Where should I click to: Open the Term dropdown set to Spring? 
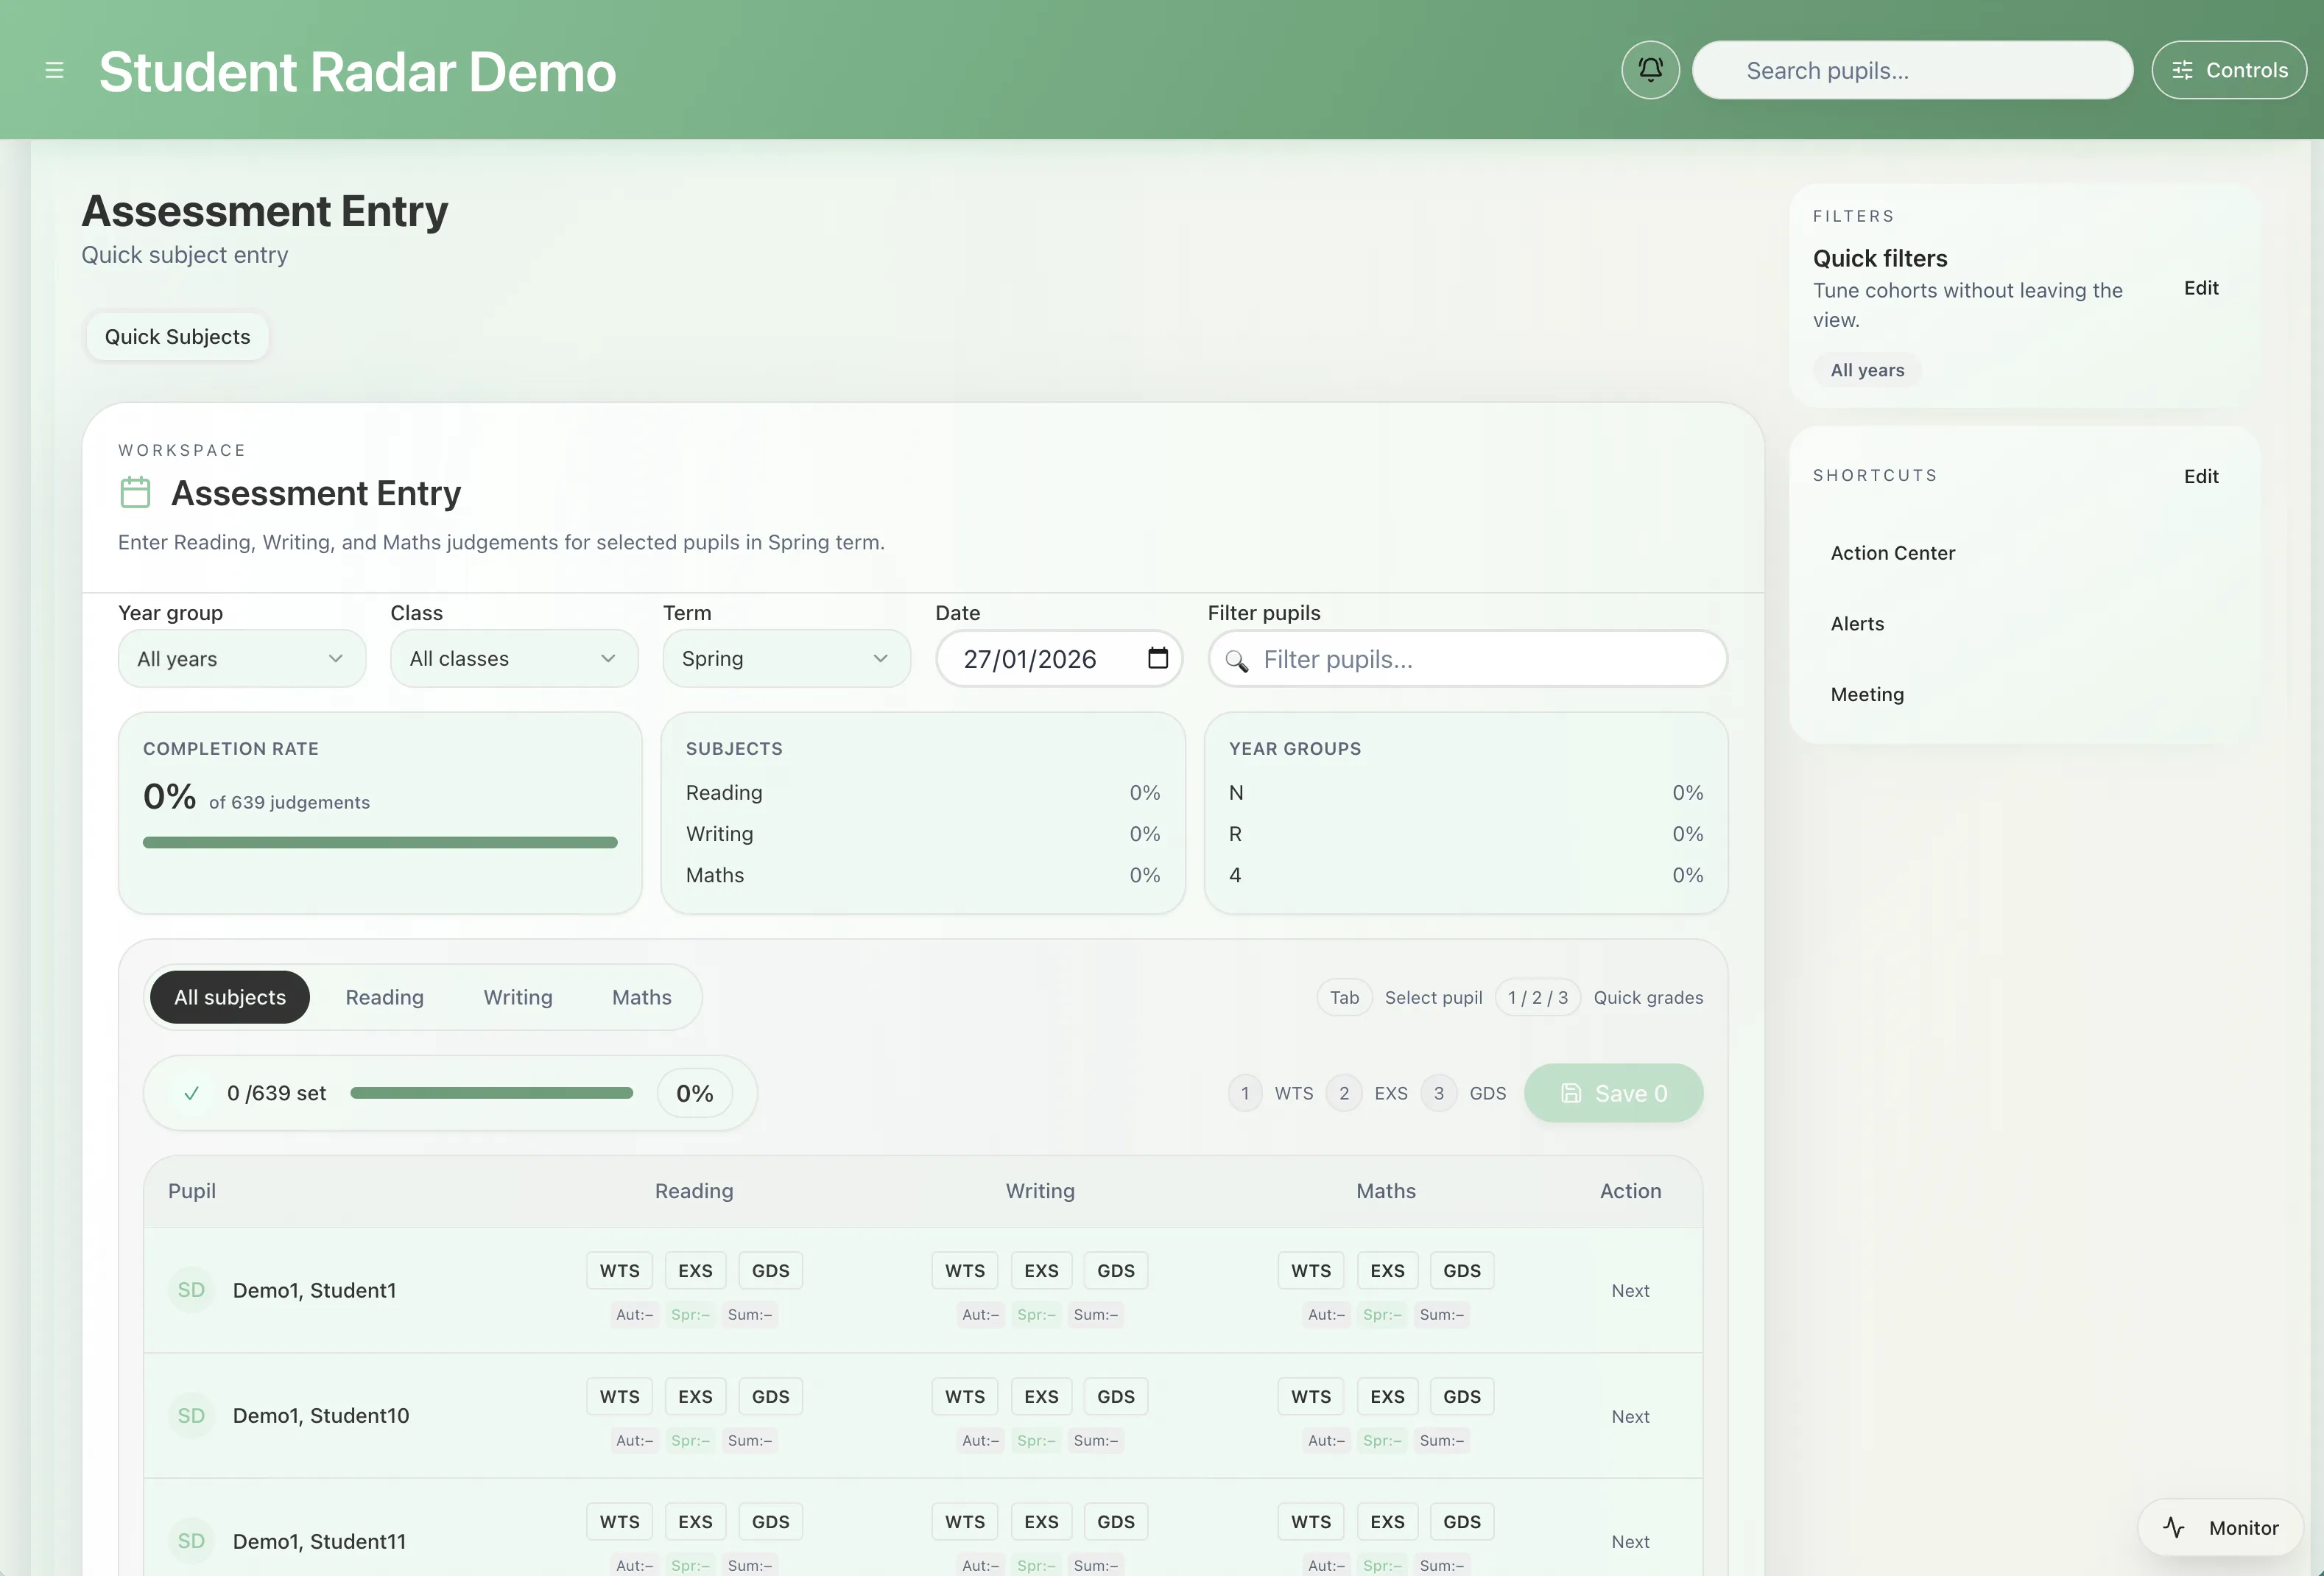coord(786,658)
